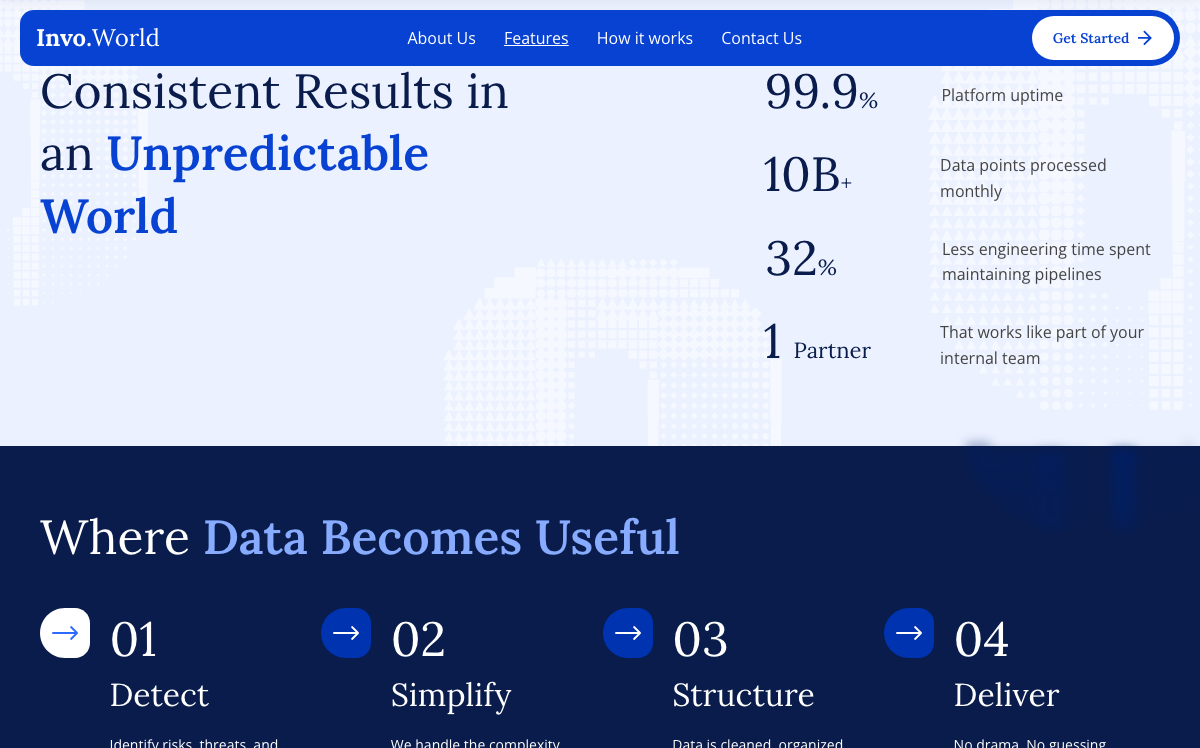This screenshot has height=748, width=1200.
Task: Click the arrow icon next to 03 Structure
Action: click(628, 633)
